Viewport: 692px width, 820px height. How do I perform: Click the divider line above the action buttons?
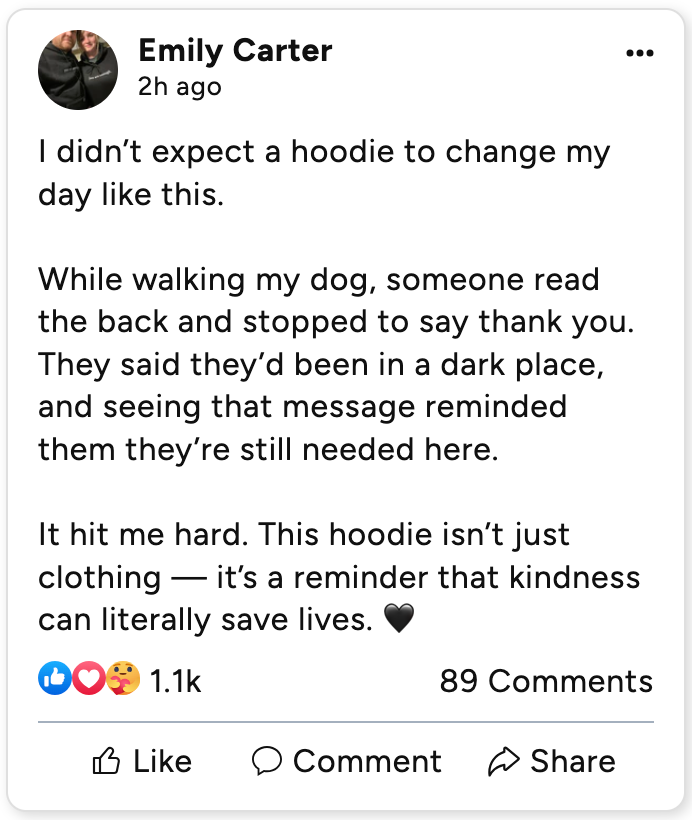346,721
